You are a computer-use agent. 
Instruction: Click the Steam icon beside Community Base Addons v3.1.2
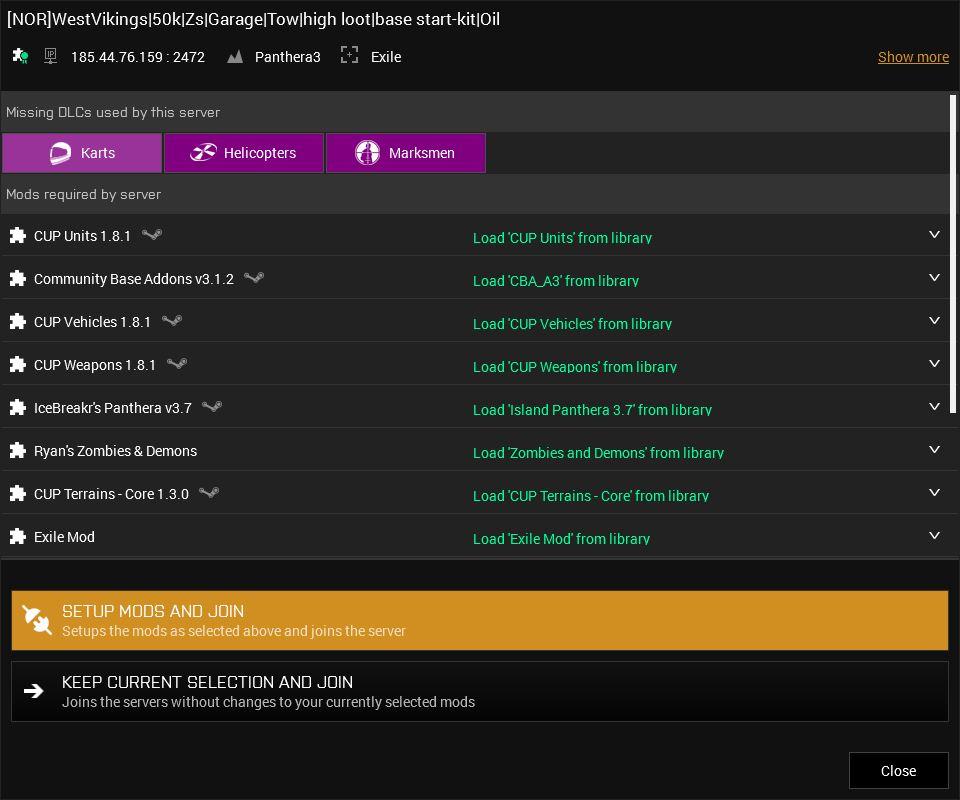pos(254,277)
